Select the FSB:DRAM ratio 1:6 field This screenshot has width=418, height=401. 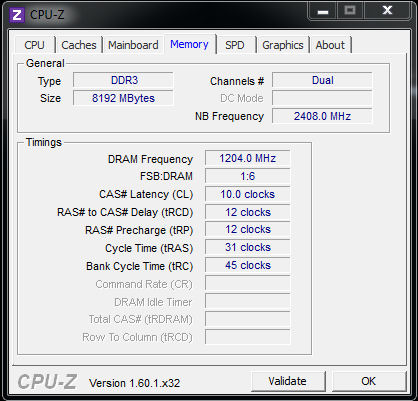click(247, 176)
